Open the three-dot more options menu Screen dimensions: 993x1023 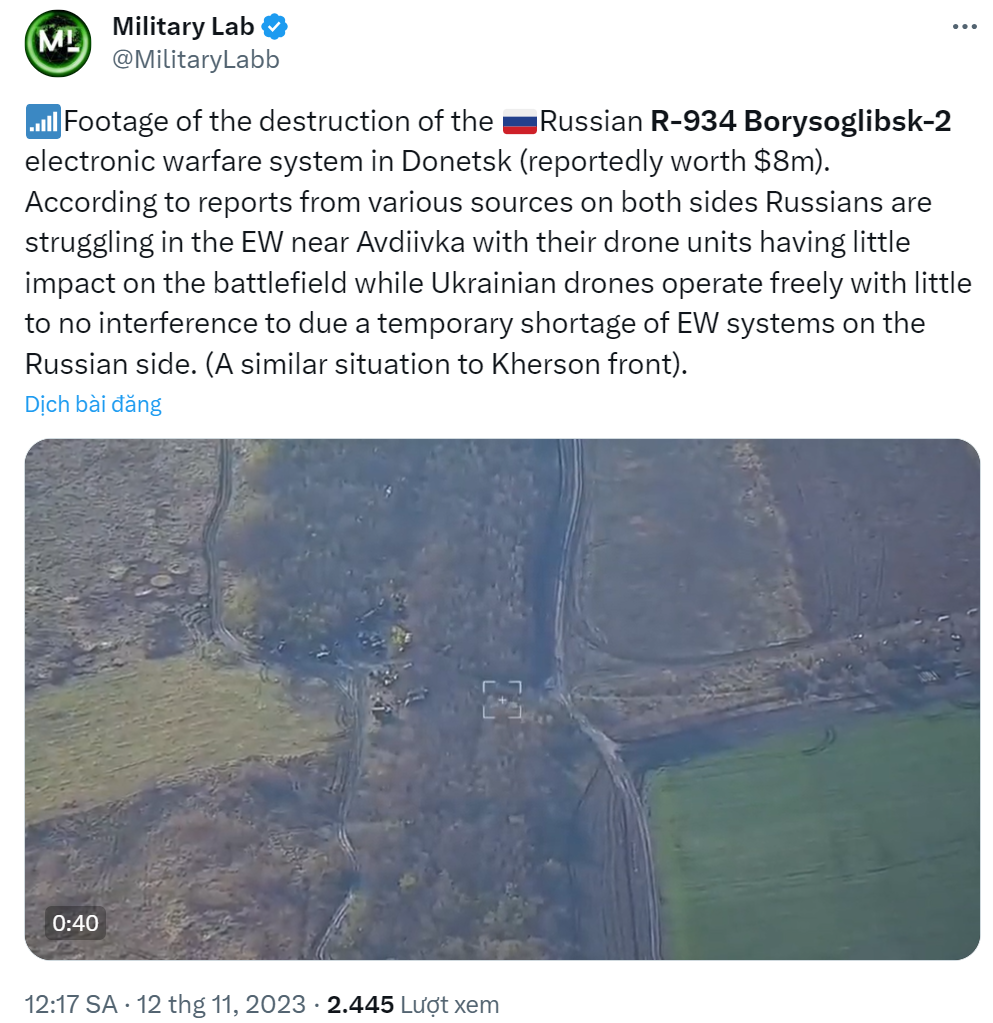click(x=964, y=27)
